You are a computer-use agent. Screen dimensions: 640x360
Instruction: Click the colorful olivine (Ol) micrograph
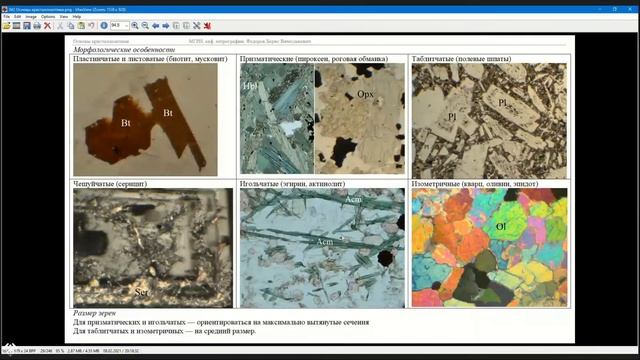[x=489, y=247]
